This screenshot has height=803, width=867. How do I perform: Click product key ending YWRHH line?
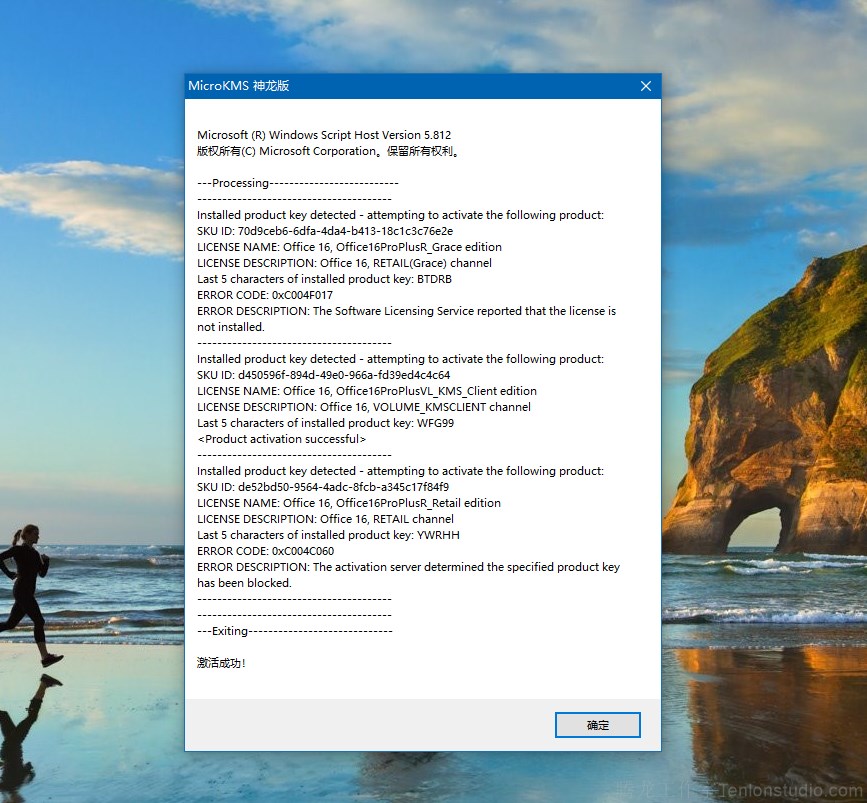(328, 535)
